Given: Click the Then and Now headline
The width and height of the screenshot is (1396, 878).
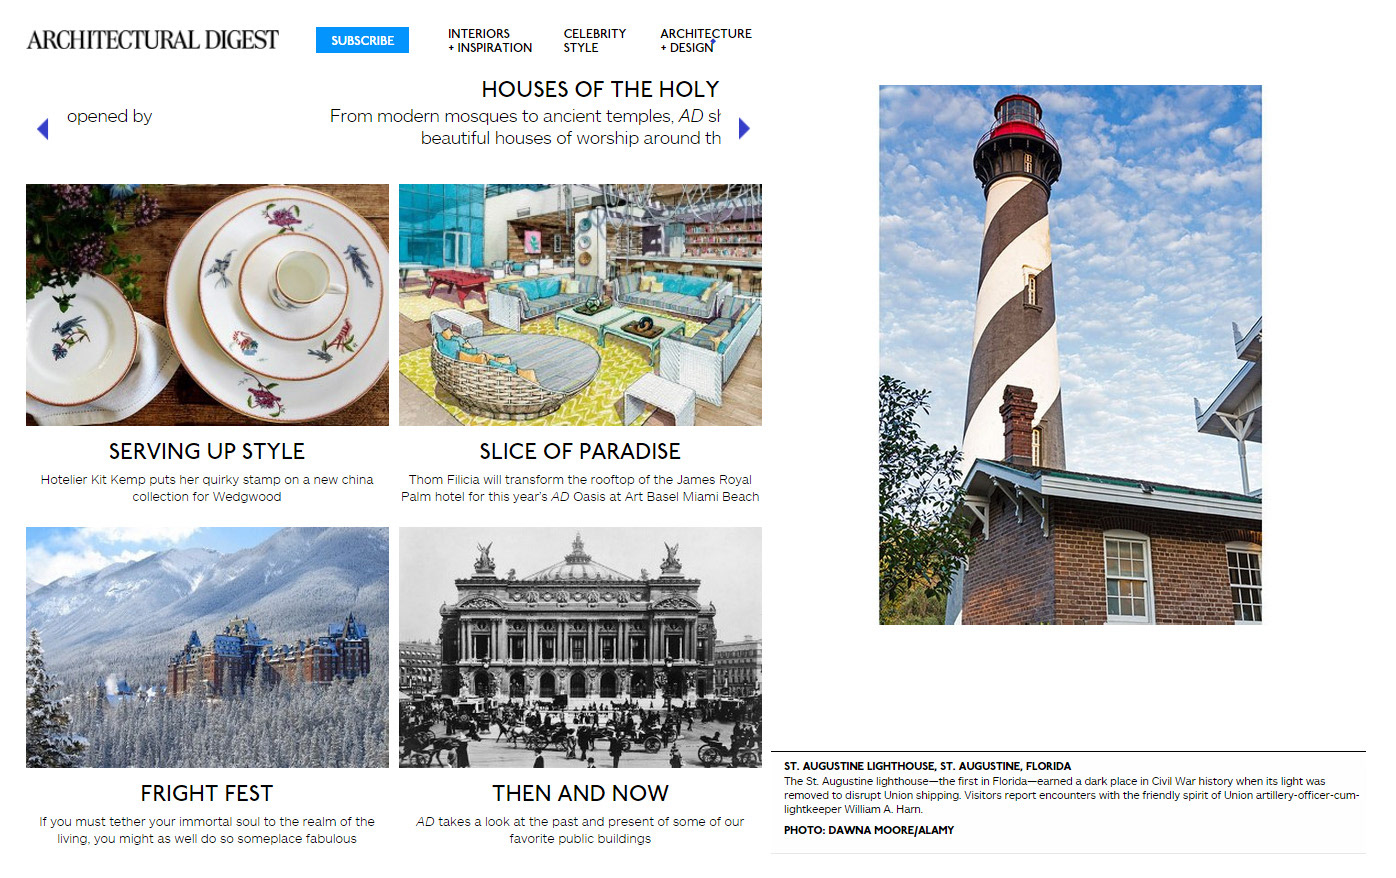Looking at the screenshot, I should (580, 793).
